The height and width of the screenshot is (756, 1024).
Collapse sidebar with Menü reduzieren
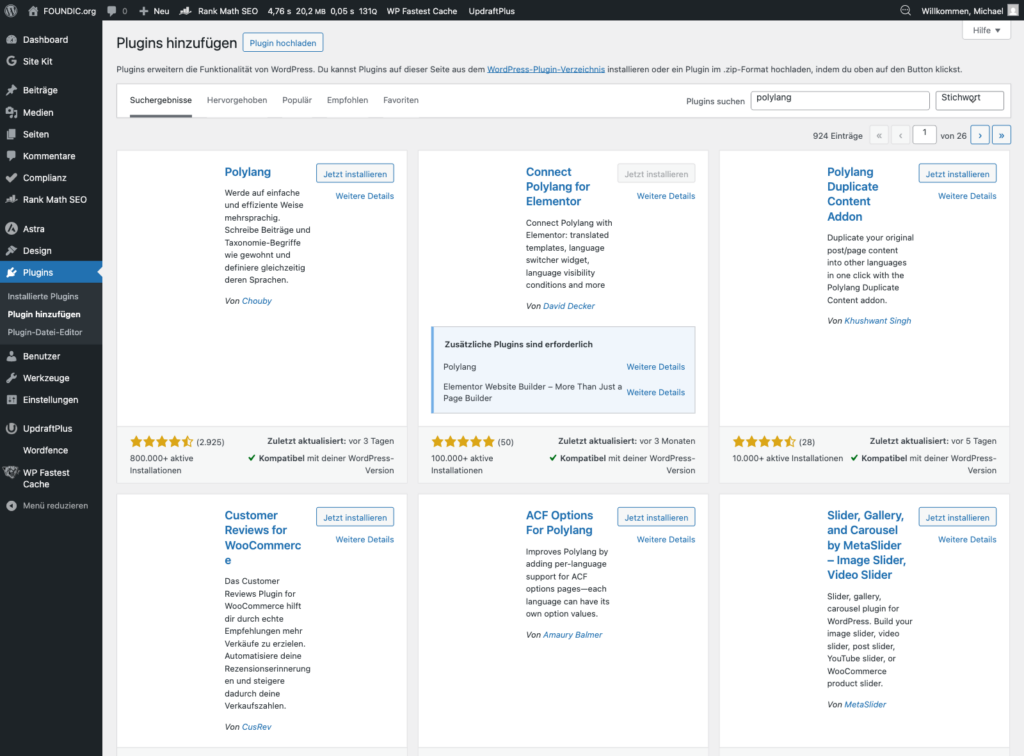tap(55, 506)
